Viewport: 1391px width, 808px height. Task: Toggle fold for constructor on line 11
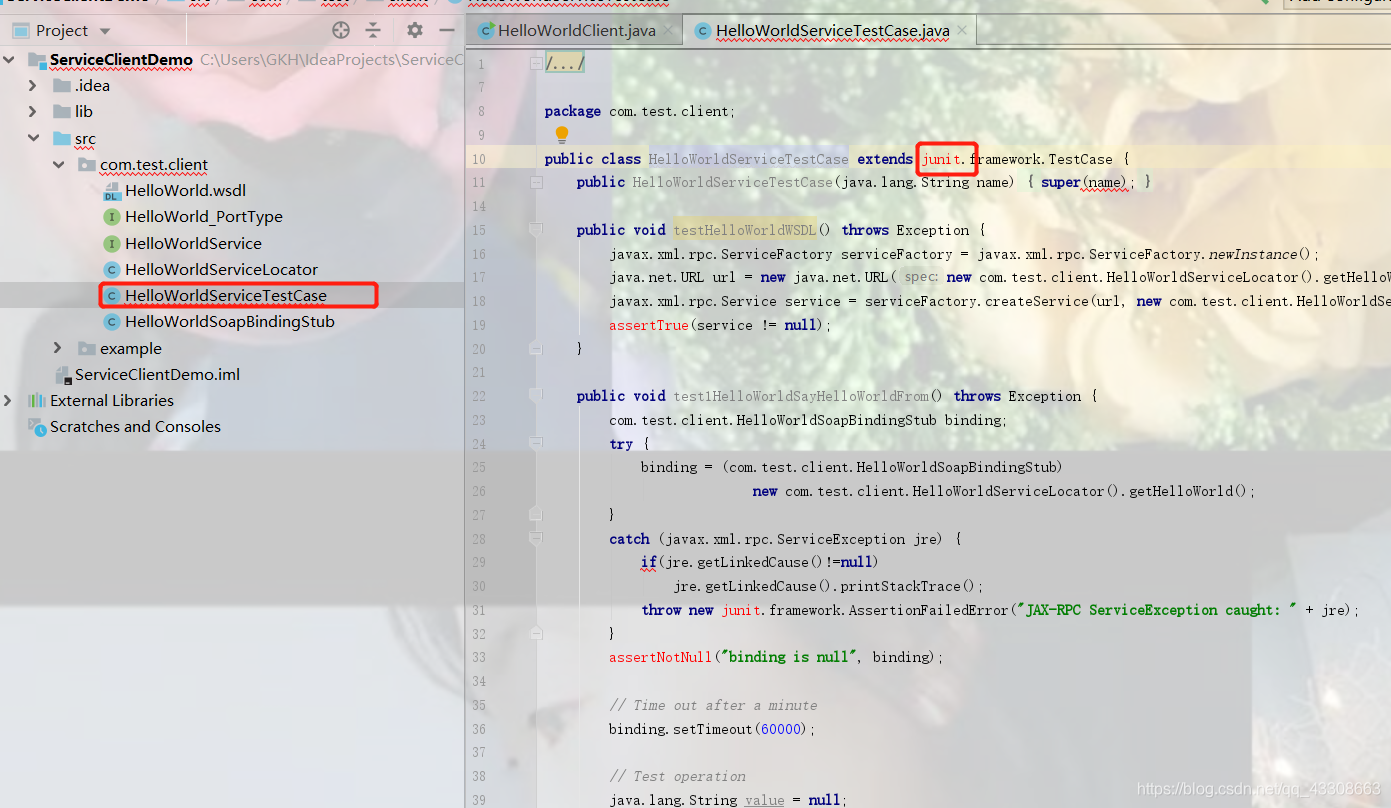pyautogui.click(x=536, y=183)
